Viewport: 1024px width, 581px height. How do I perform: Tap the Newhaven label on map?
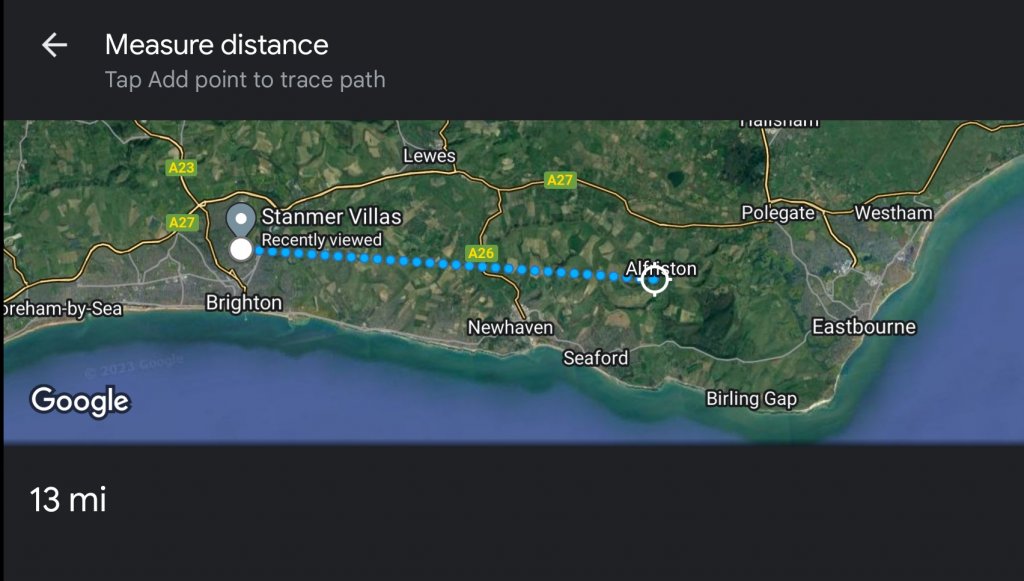tap(510, 327)
